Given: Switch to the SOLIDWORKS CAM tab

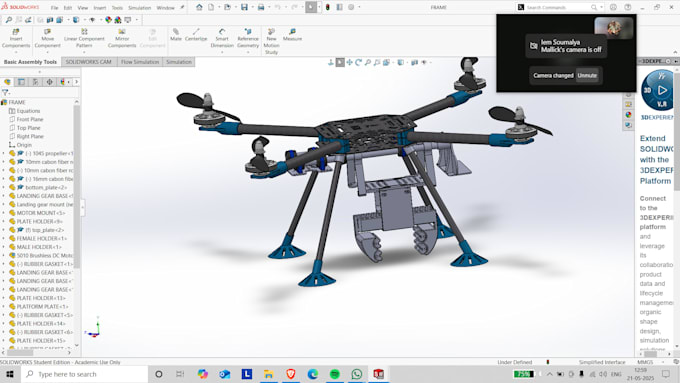Looking at the screenshot, I should tap(88, 62).
